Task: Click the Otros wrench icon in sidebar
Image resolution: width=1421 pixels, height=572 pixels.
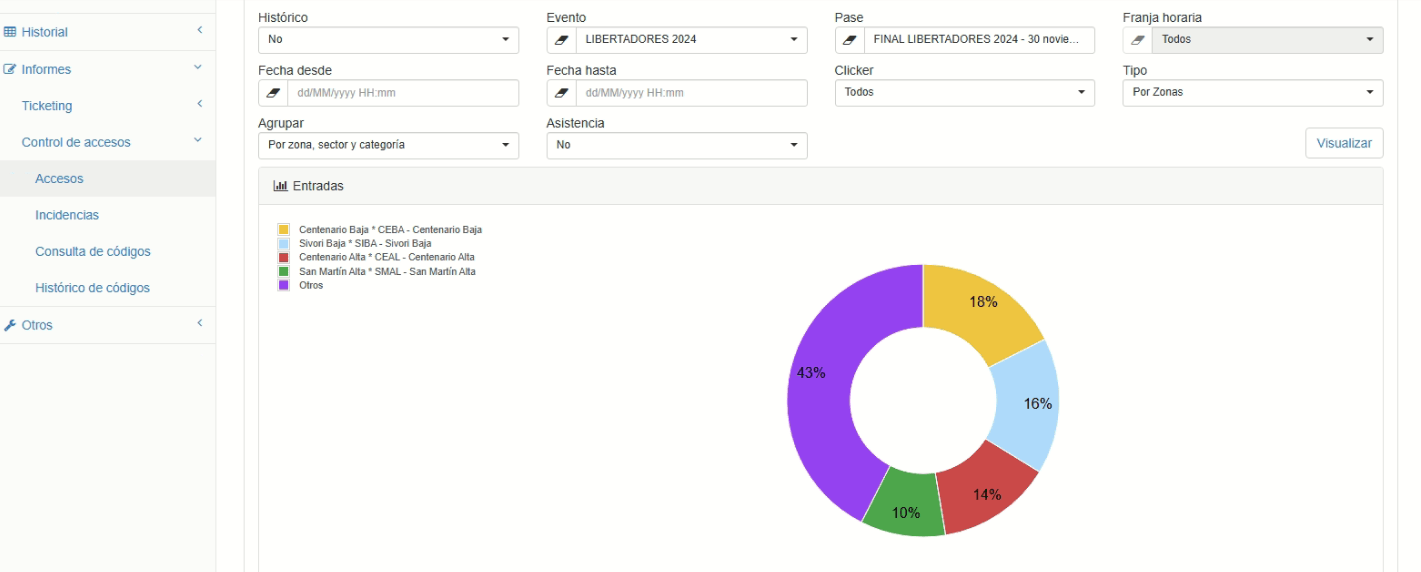Action: tap(10, 325)
